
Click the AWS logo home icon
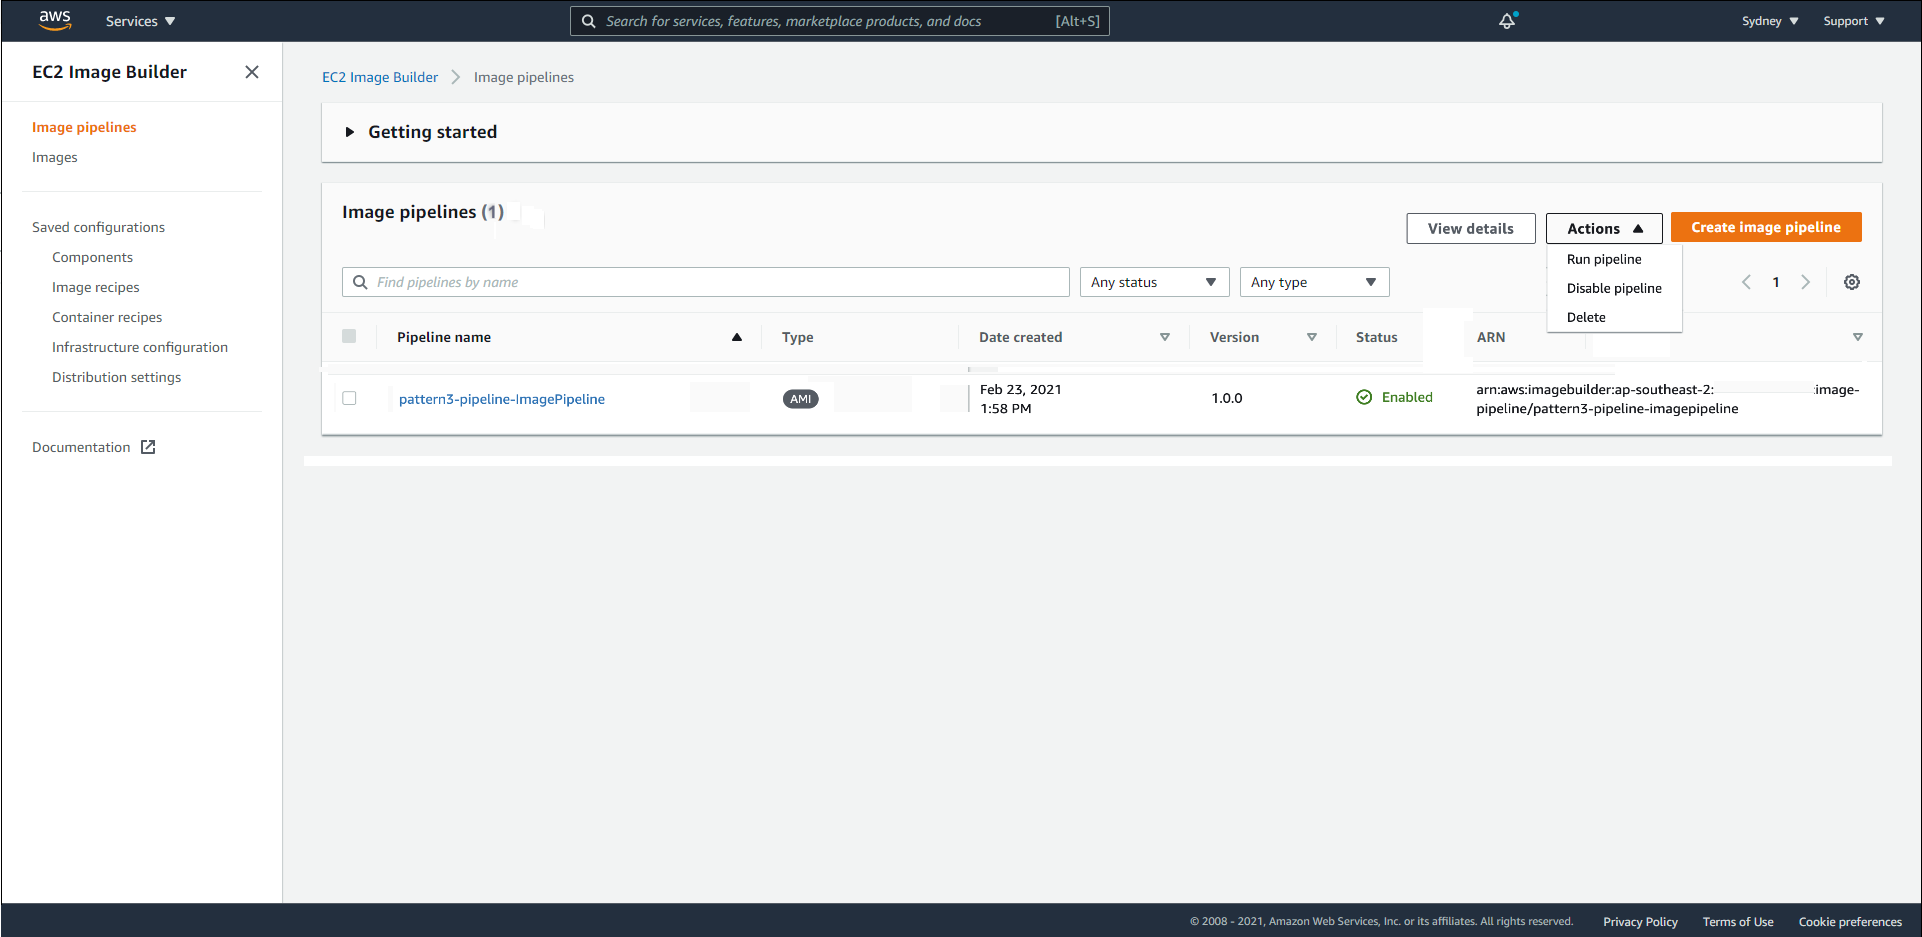coord(55,20)
